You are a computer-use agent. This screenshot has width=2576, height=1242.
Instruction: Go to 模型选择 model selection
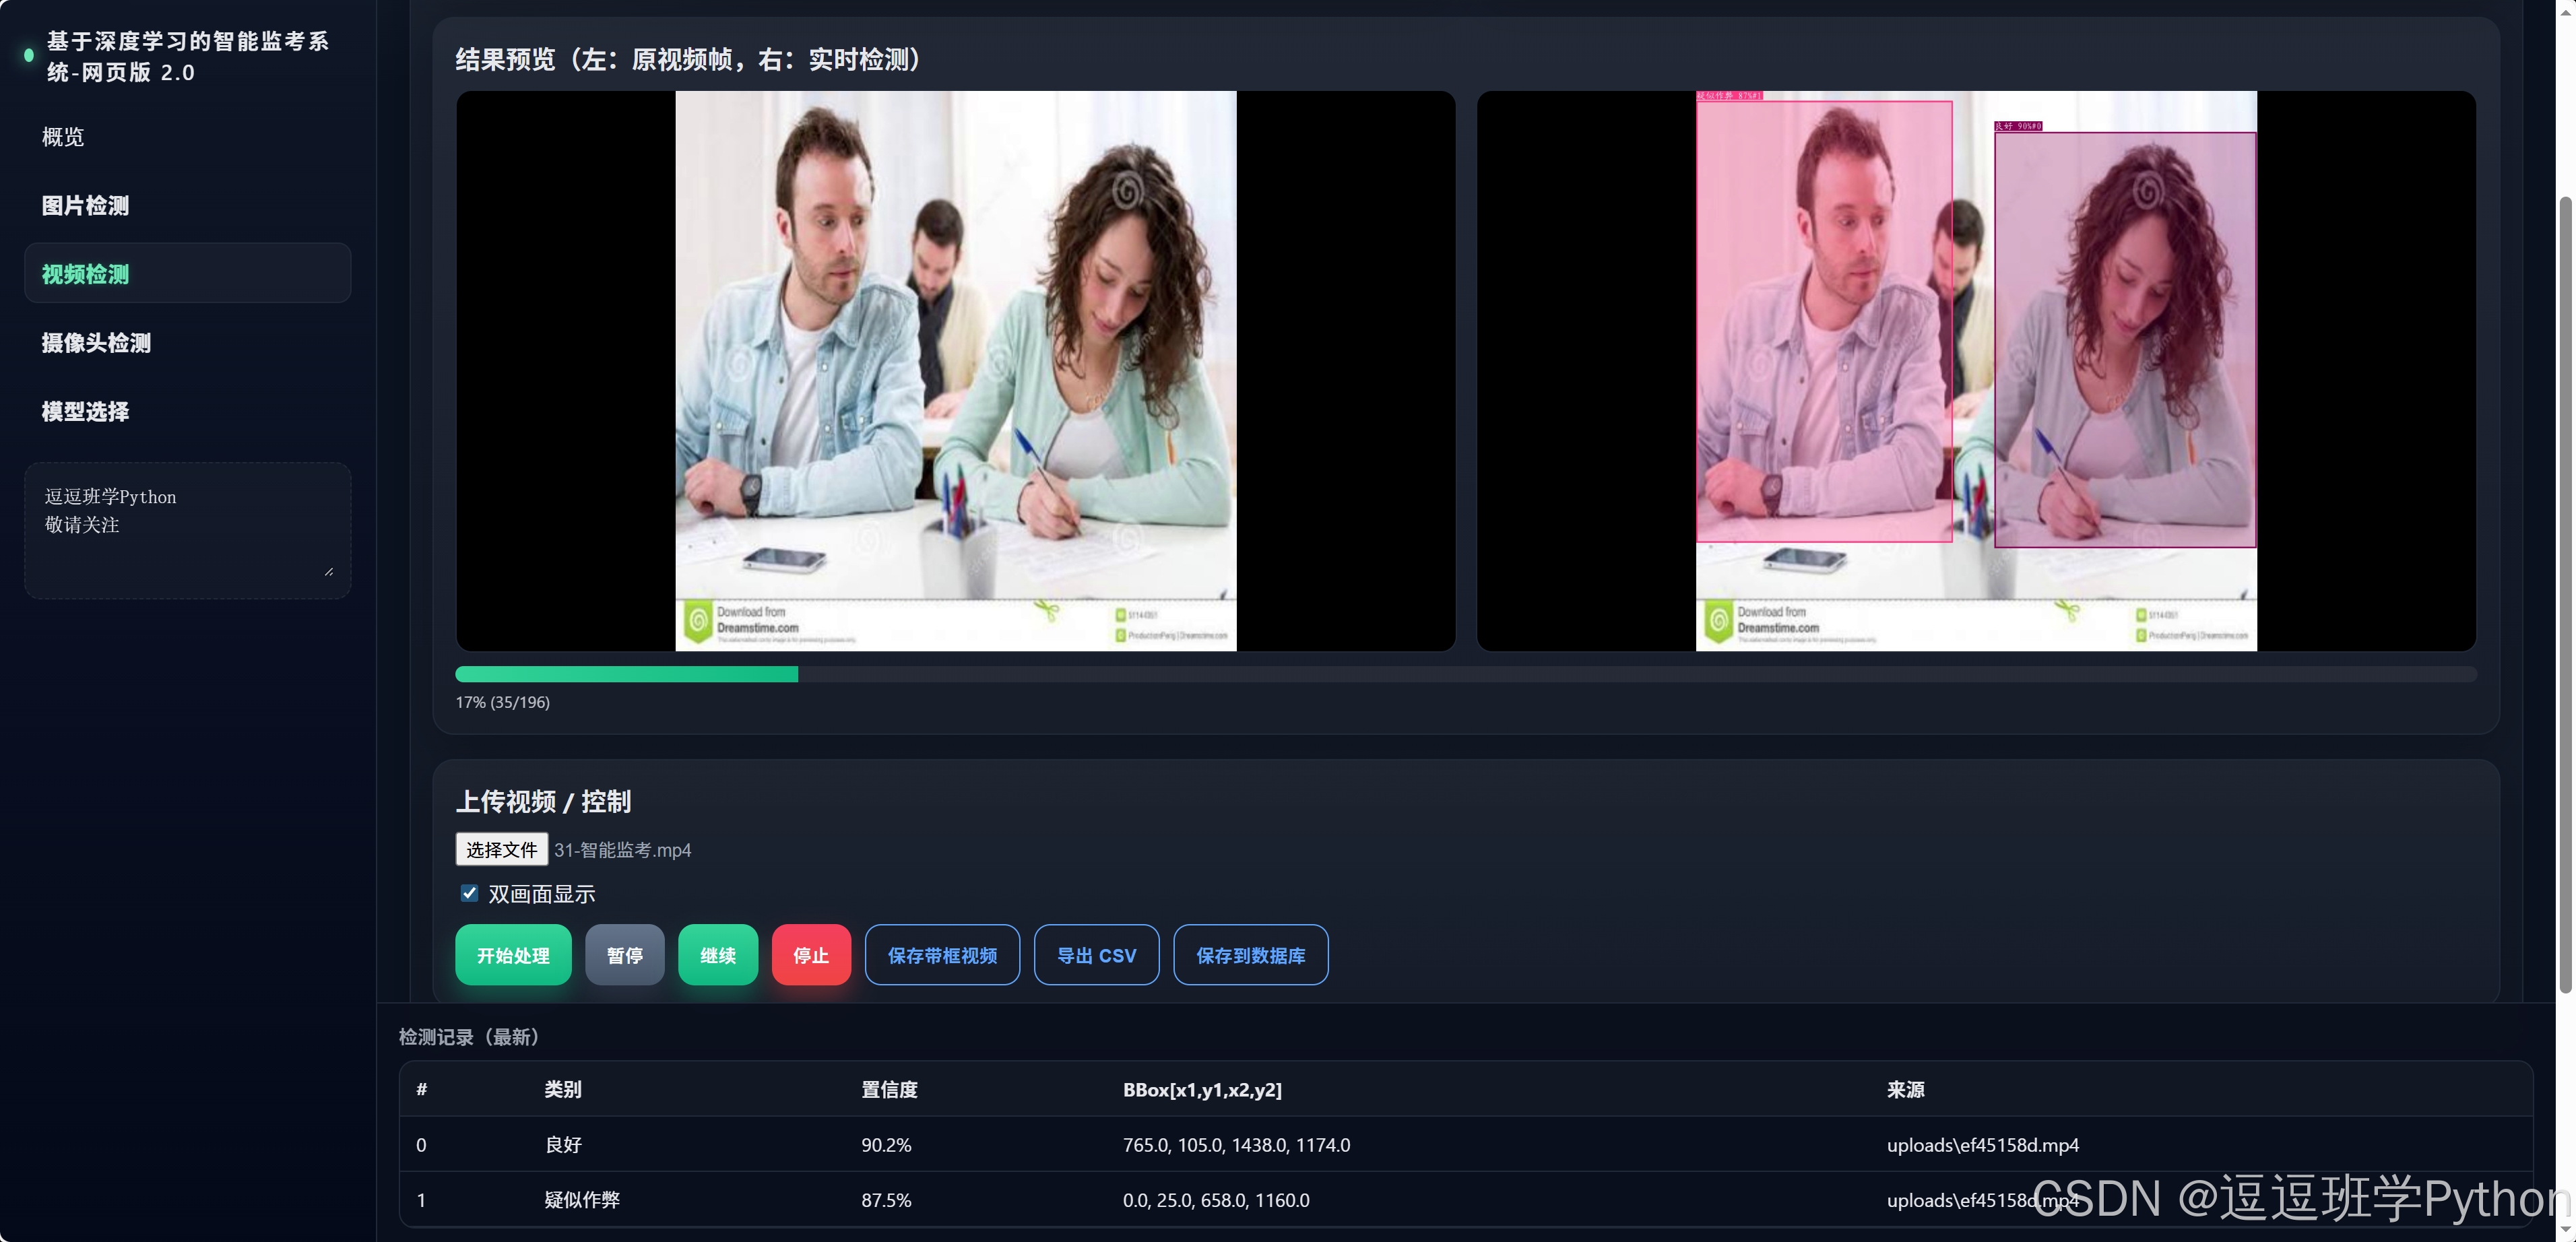85,412
